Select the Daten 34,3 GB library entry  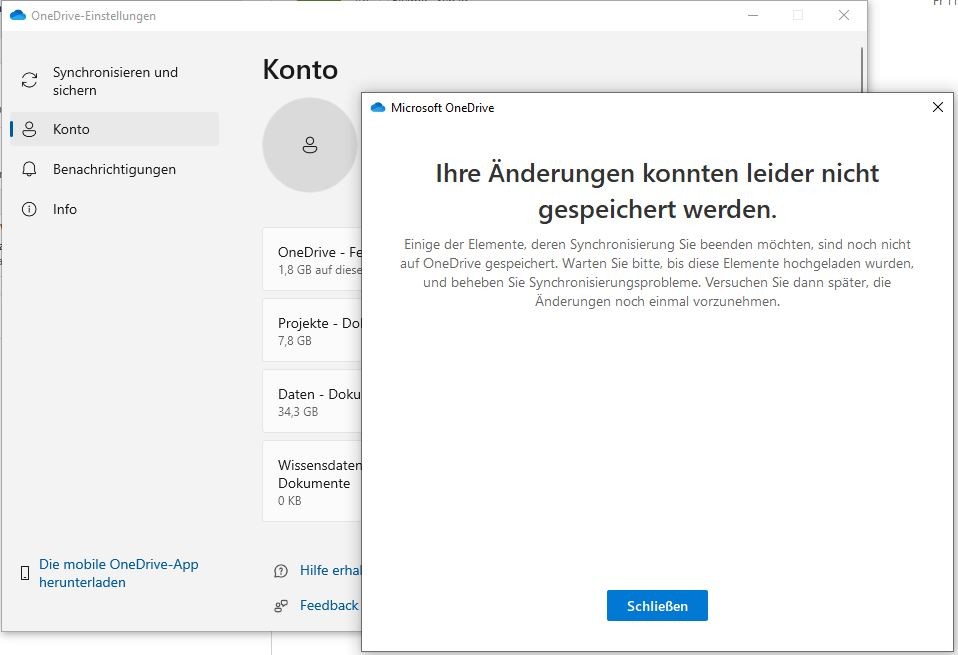(312, 401)
